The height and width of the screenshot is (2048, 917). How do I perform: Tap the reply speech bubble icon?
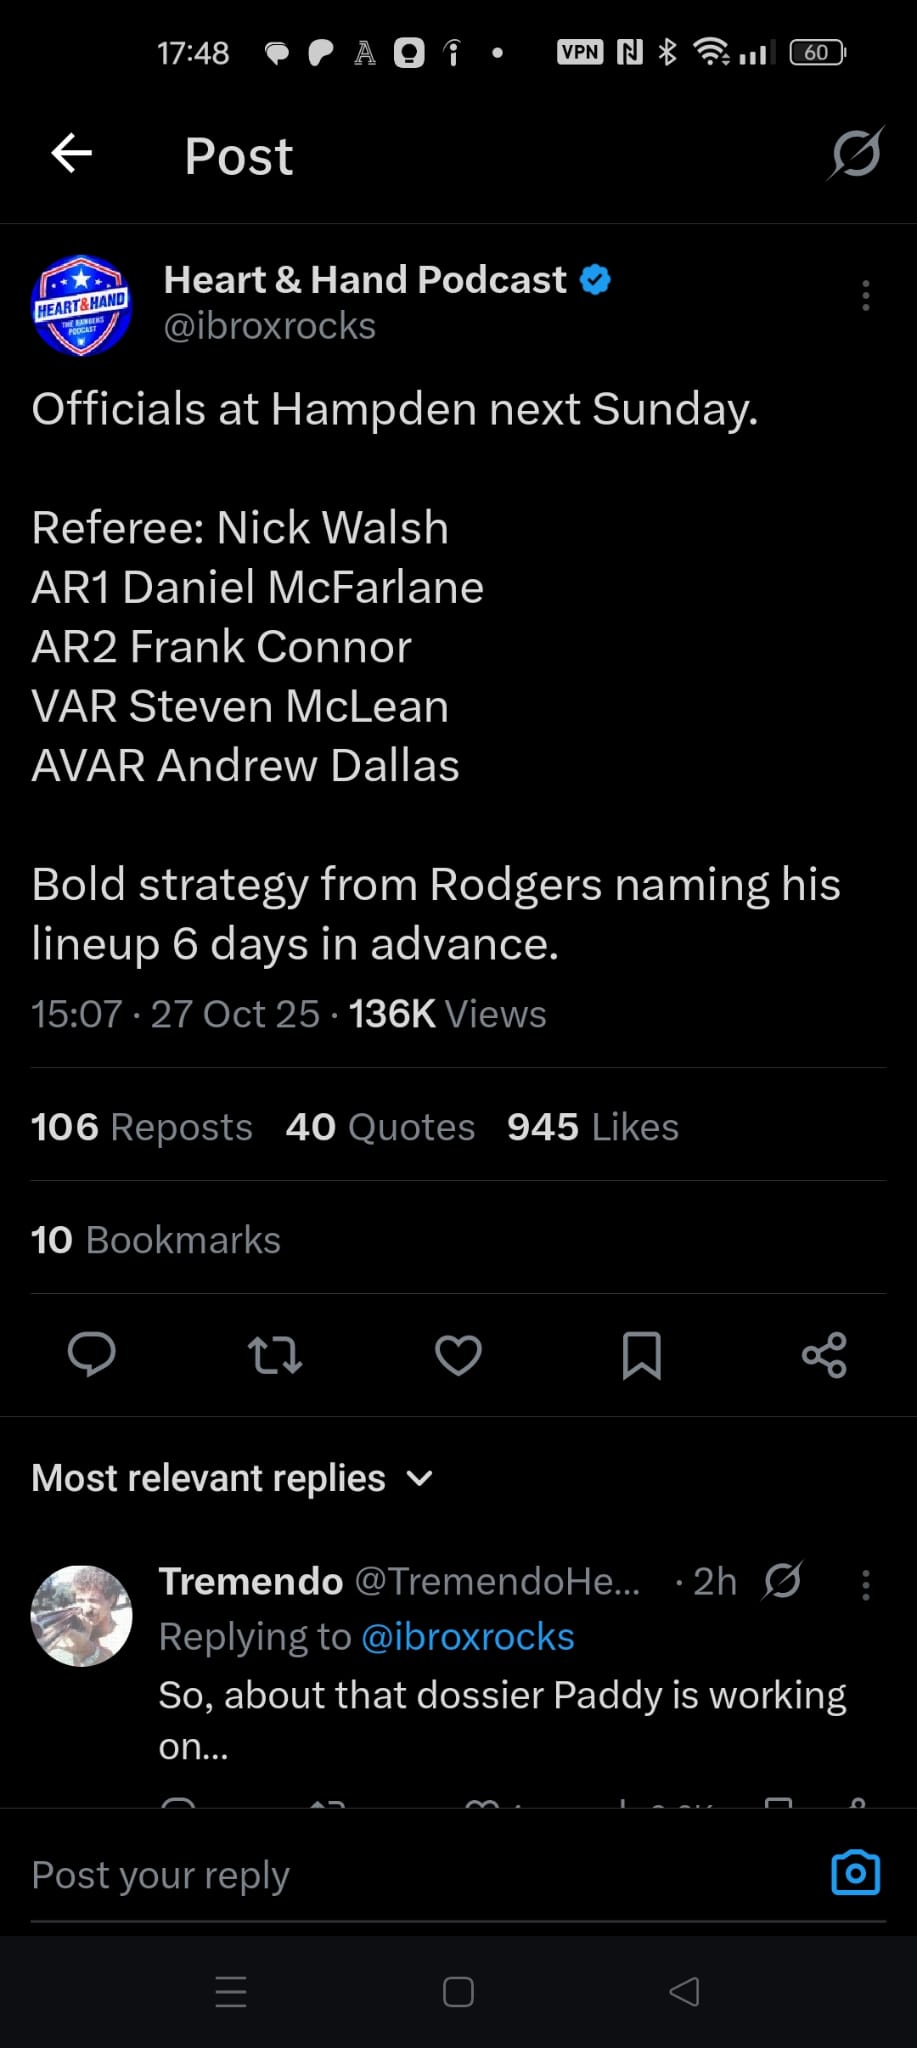tap(92, 1355)
